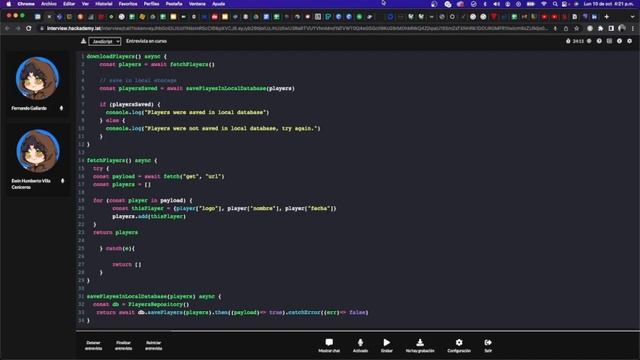This screenshot has height=360, width=640.
Task: Click the volume icon in the menu bar
Action: (x=496, y=4)
